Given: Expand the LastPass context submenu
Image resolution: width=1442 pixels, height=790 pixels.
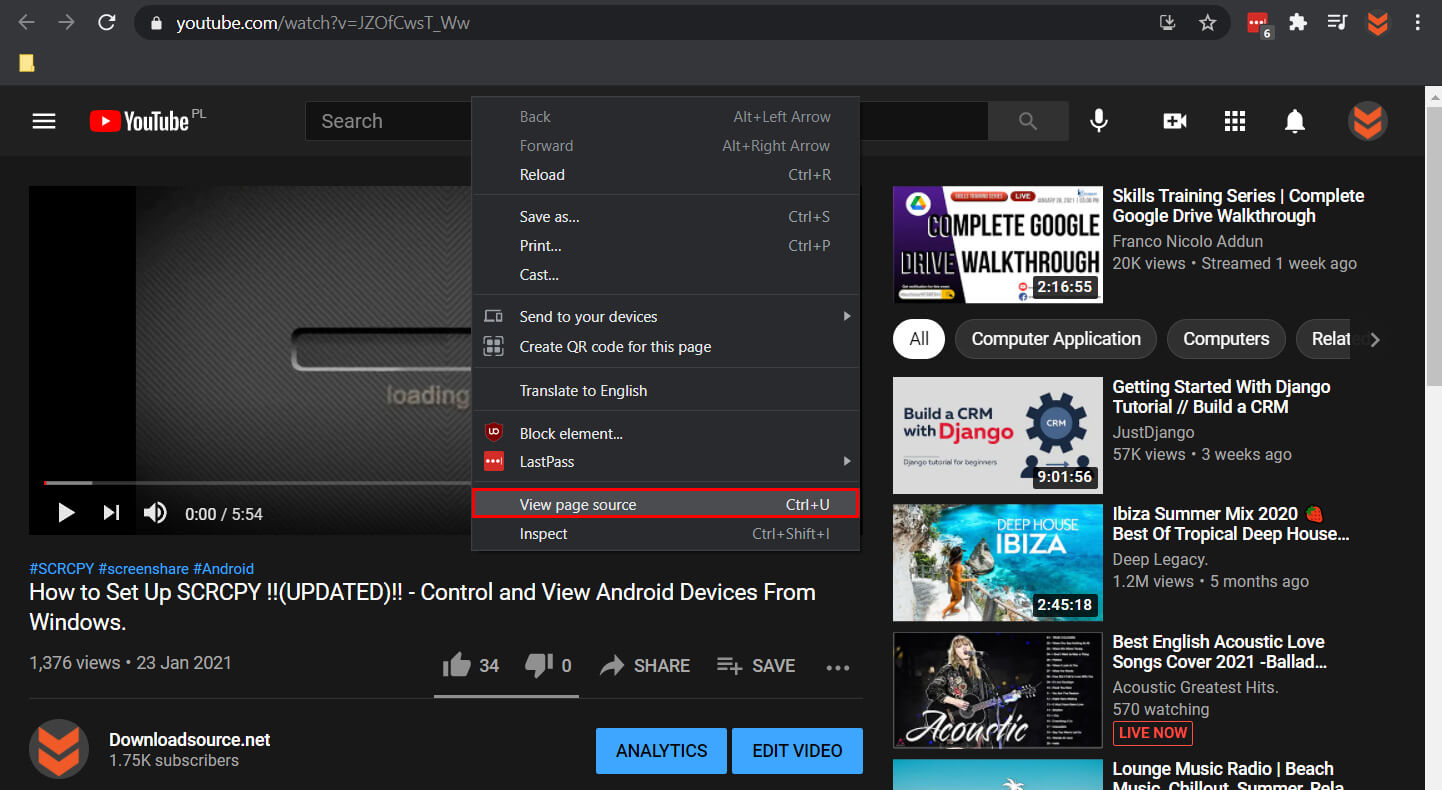Looking at the screenshot, I should (x=666, y=462).
